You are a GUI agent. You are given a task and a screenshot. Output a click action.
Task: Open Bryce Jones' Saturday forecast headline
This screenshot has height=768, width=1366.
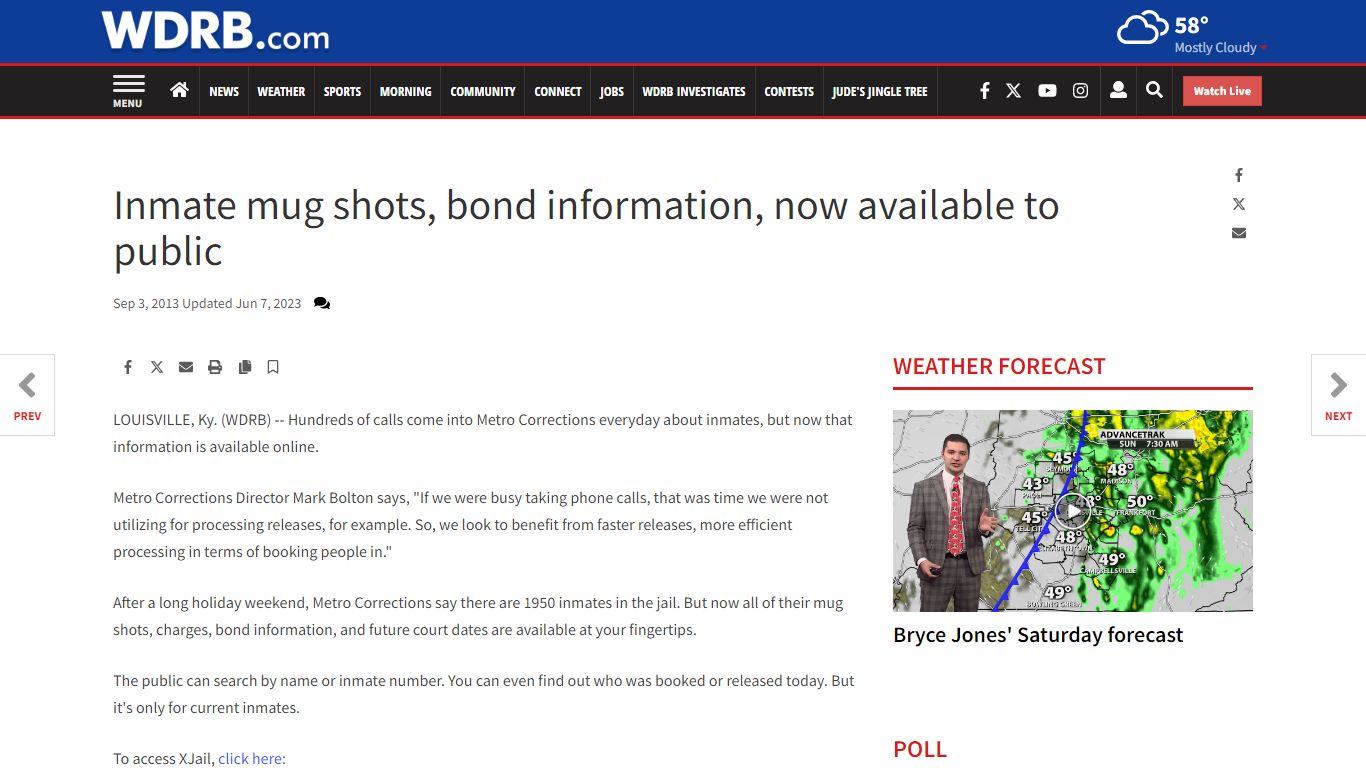[x=1038, y=635]
